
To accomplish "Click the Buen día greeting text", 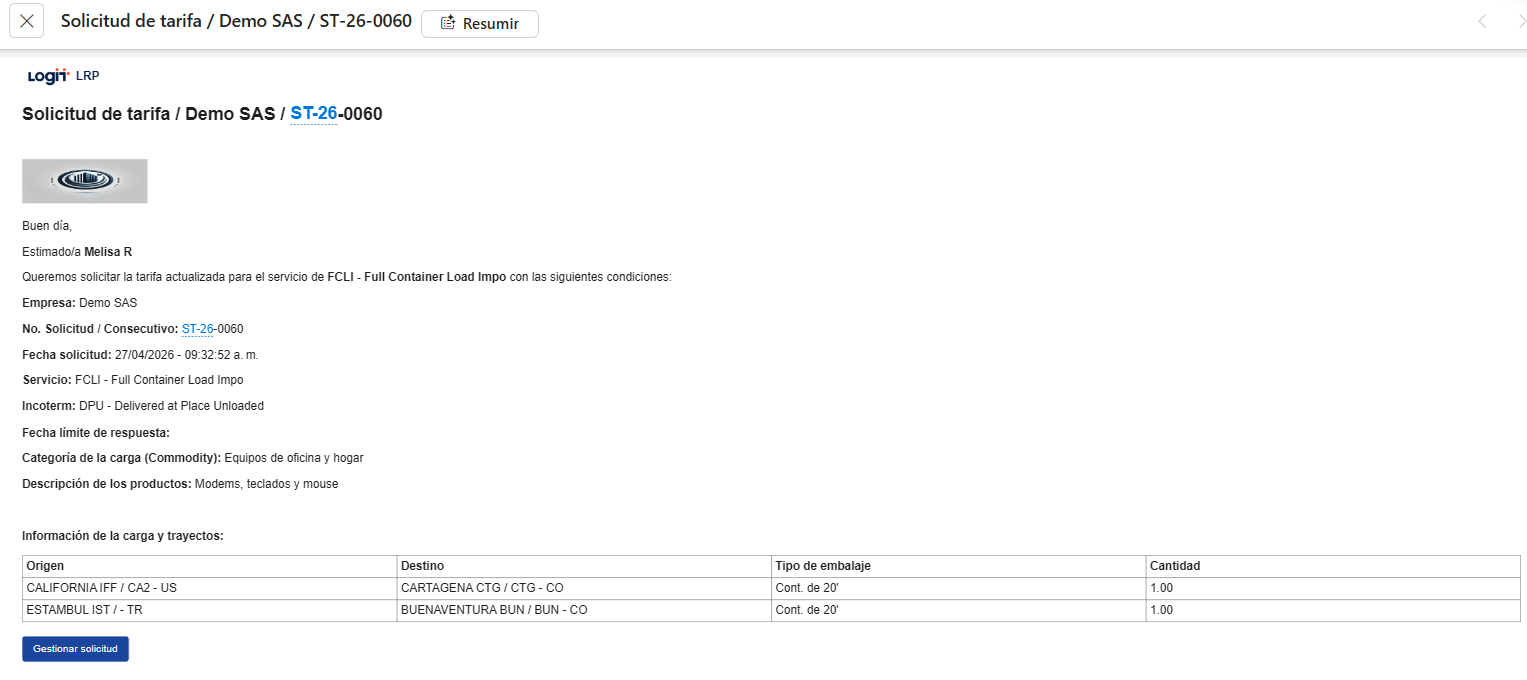I will click(x=47, y=226).
